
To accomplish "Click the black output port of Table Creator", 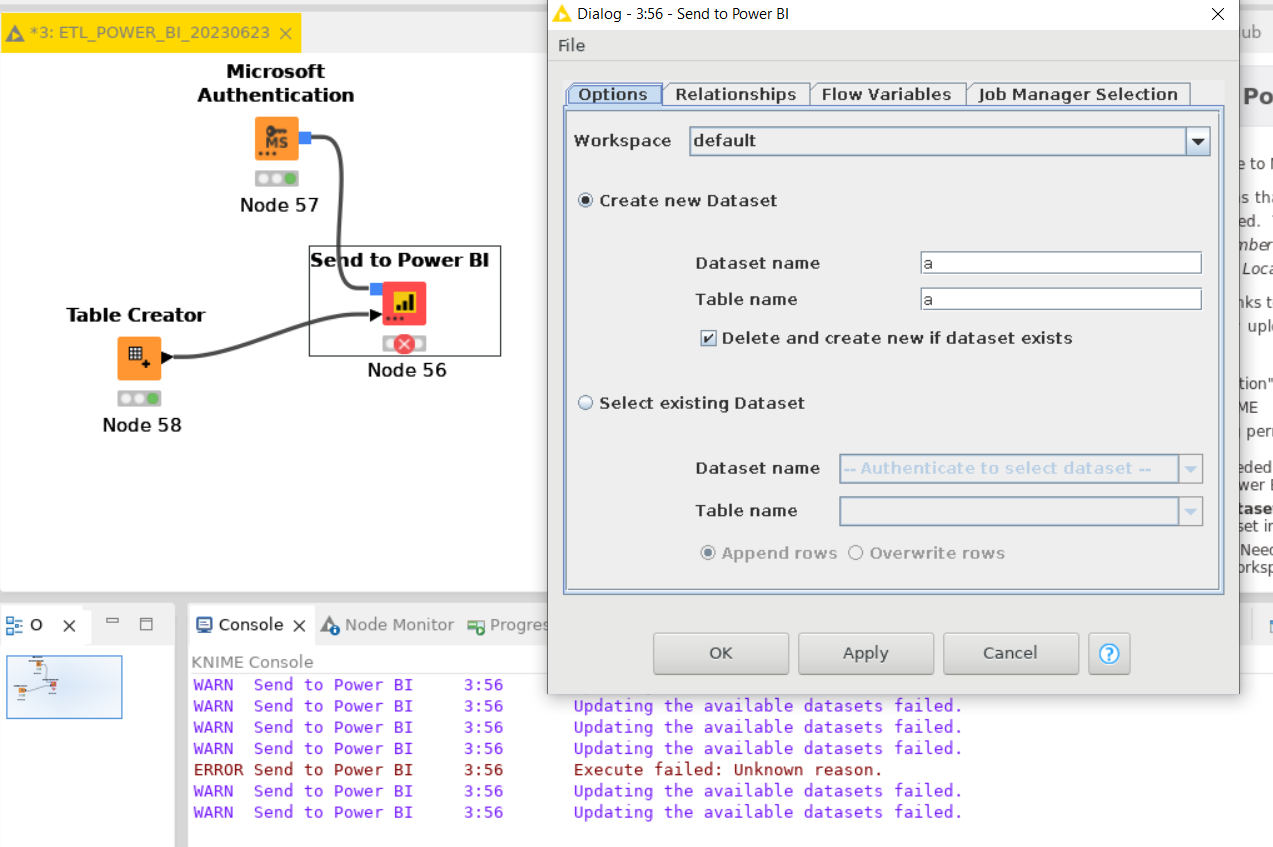I will pos(166,357).
